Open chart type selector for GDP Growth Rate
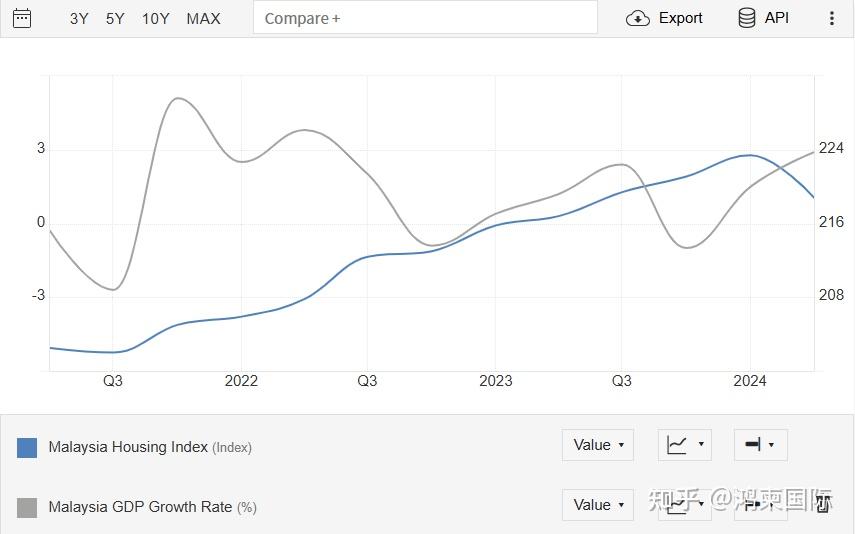 [x=685, y=504]
